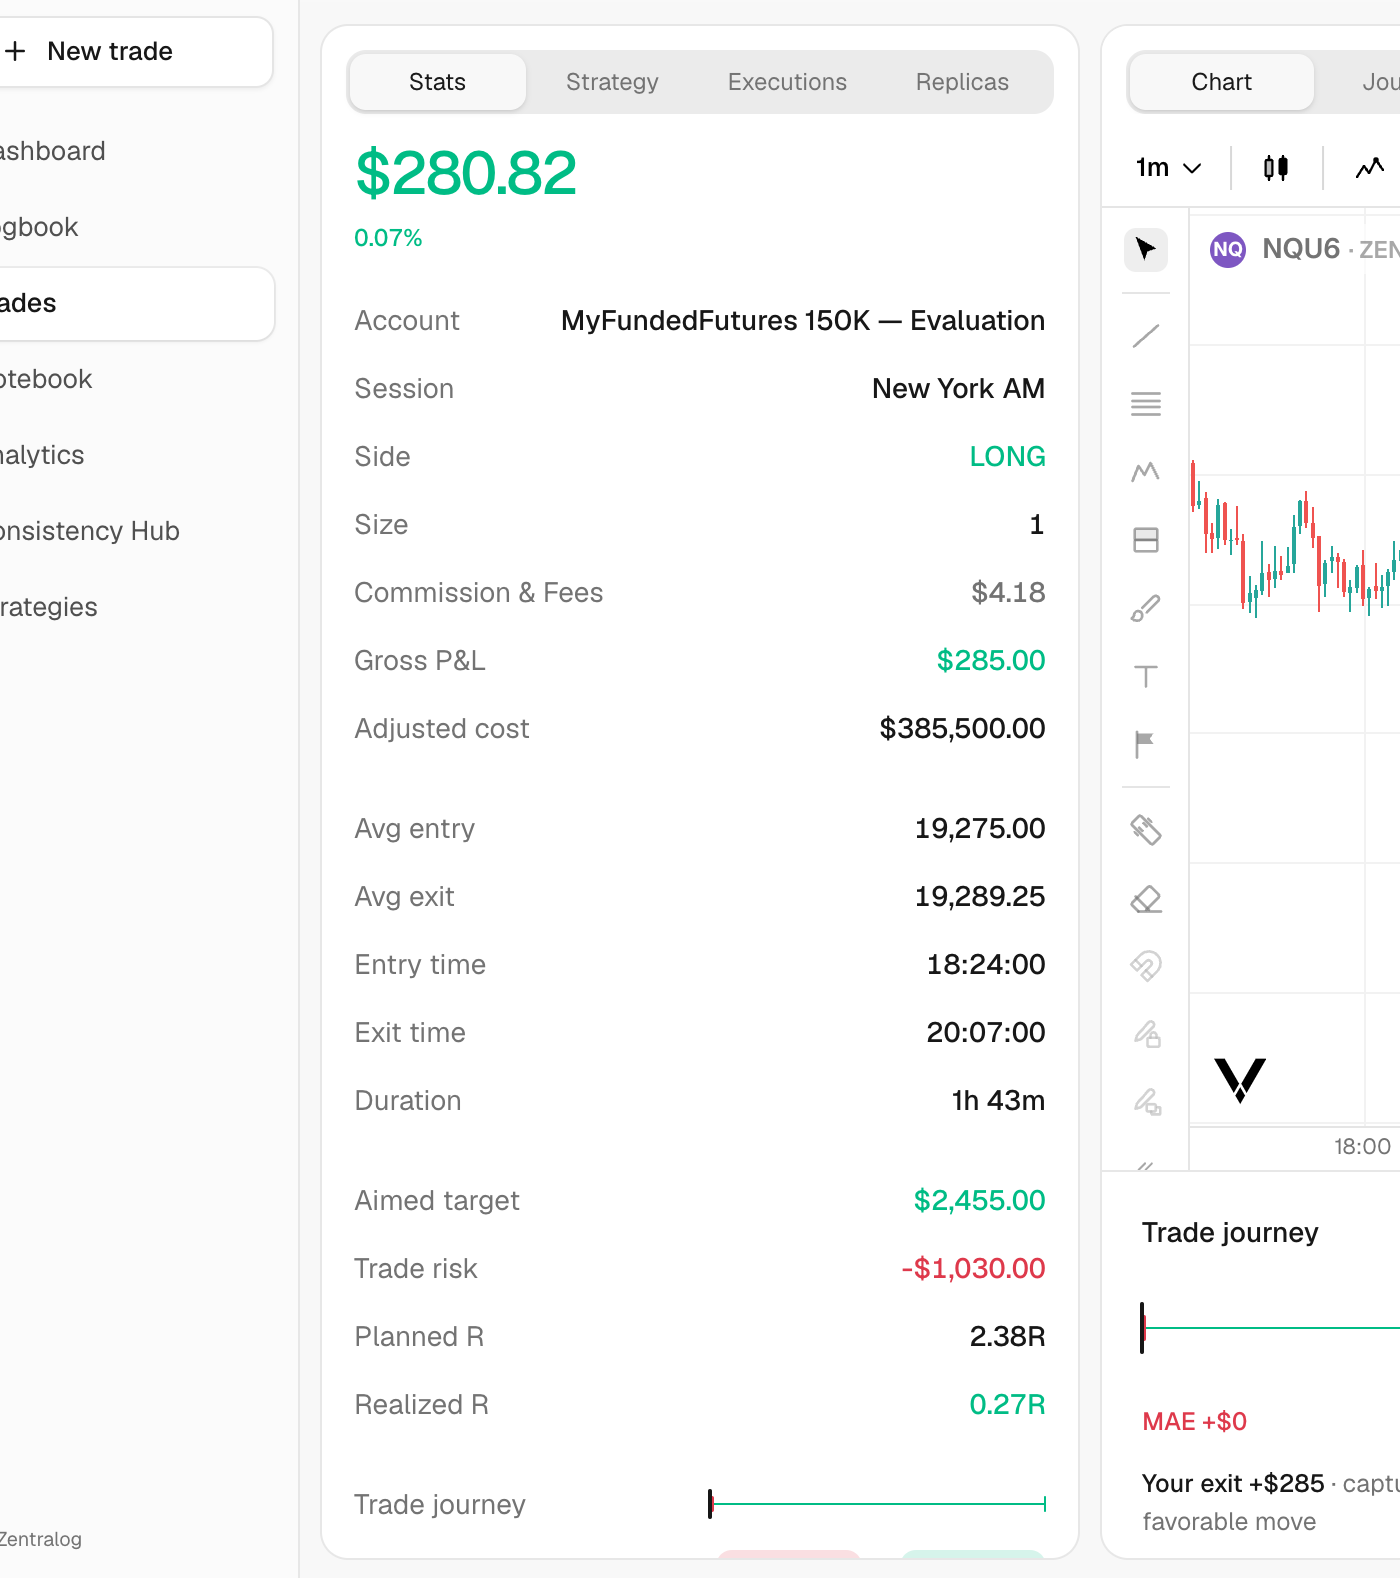Click the $285.00 gross P&L value
This screenshot has width=1400, height=1578.
click(x=991, y=661)
